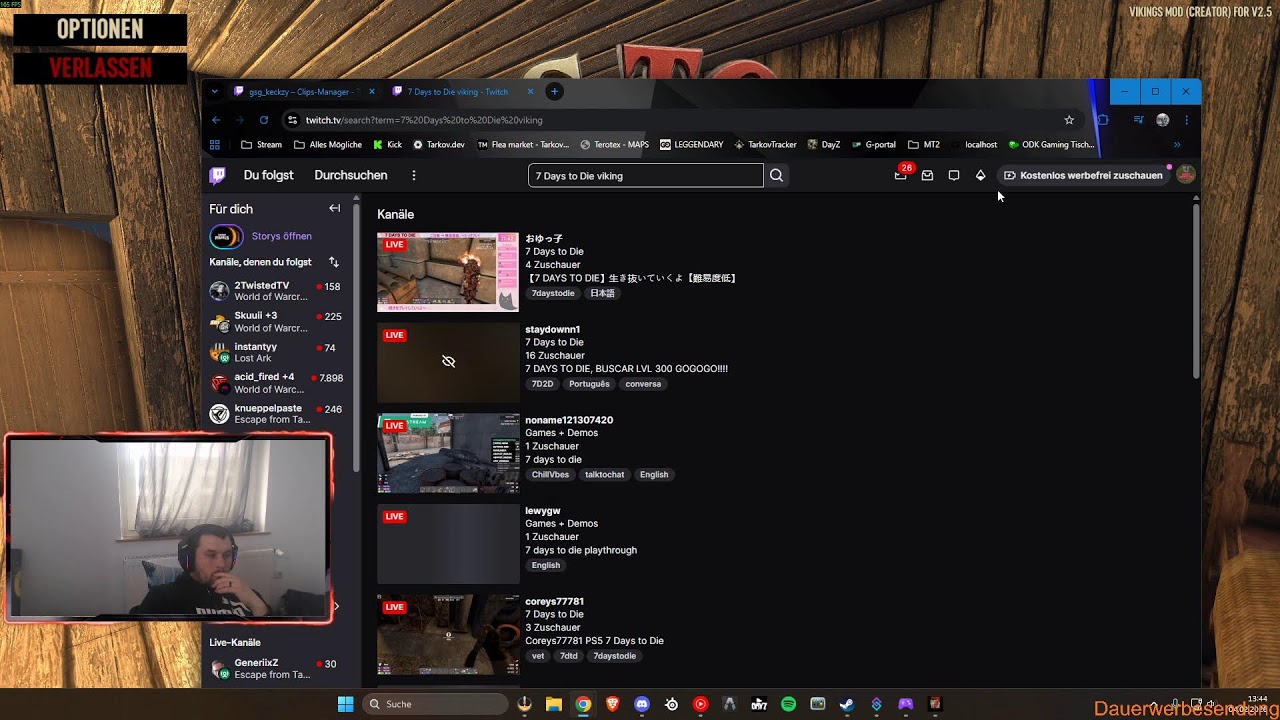Select the 7 Days to Die viking tab
1280x720 pixels.
(457, 92)
